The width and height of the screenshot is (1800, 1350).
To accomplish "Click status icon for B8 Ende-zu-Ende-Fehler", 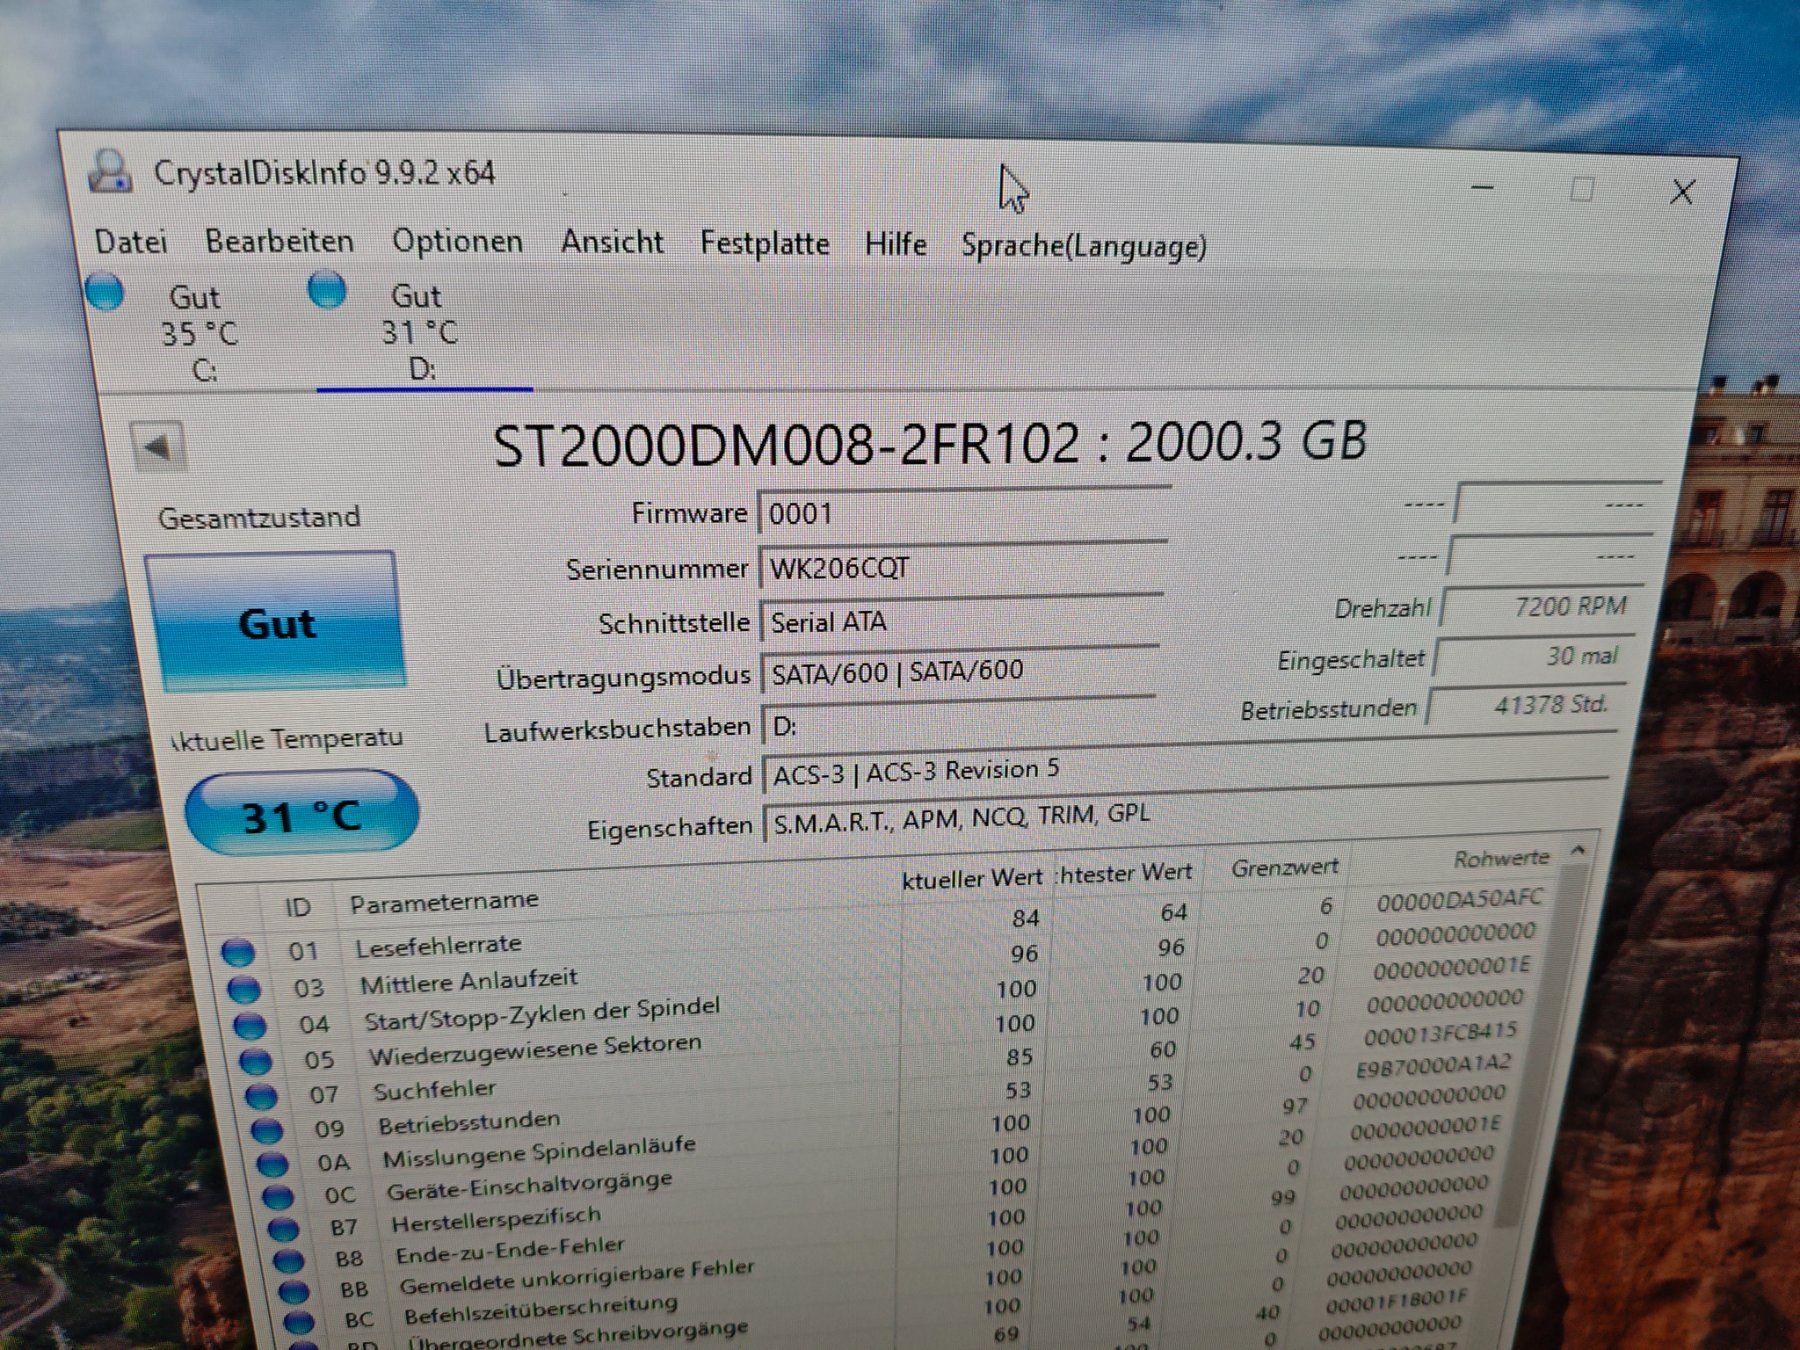I will [x=288, y=1260].
